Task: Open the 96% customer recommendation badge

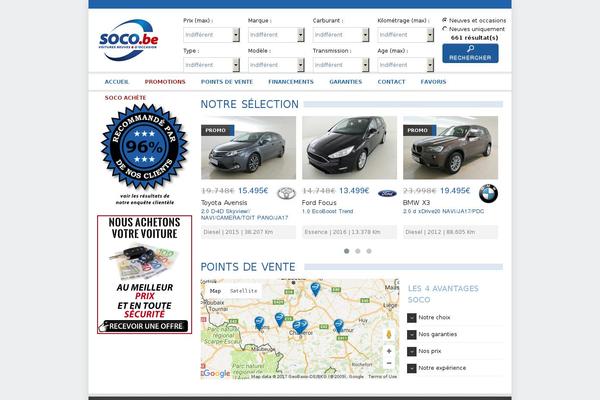Action: [x=145, y=146]
